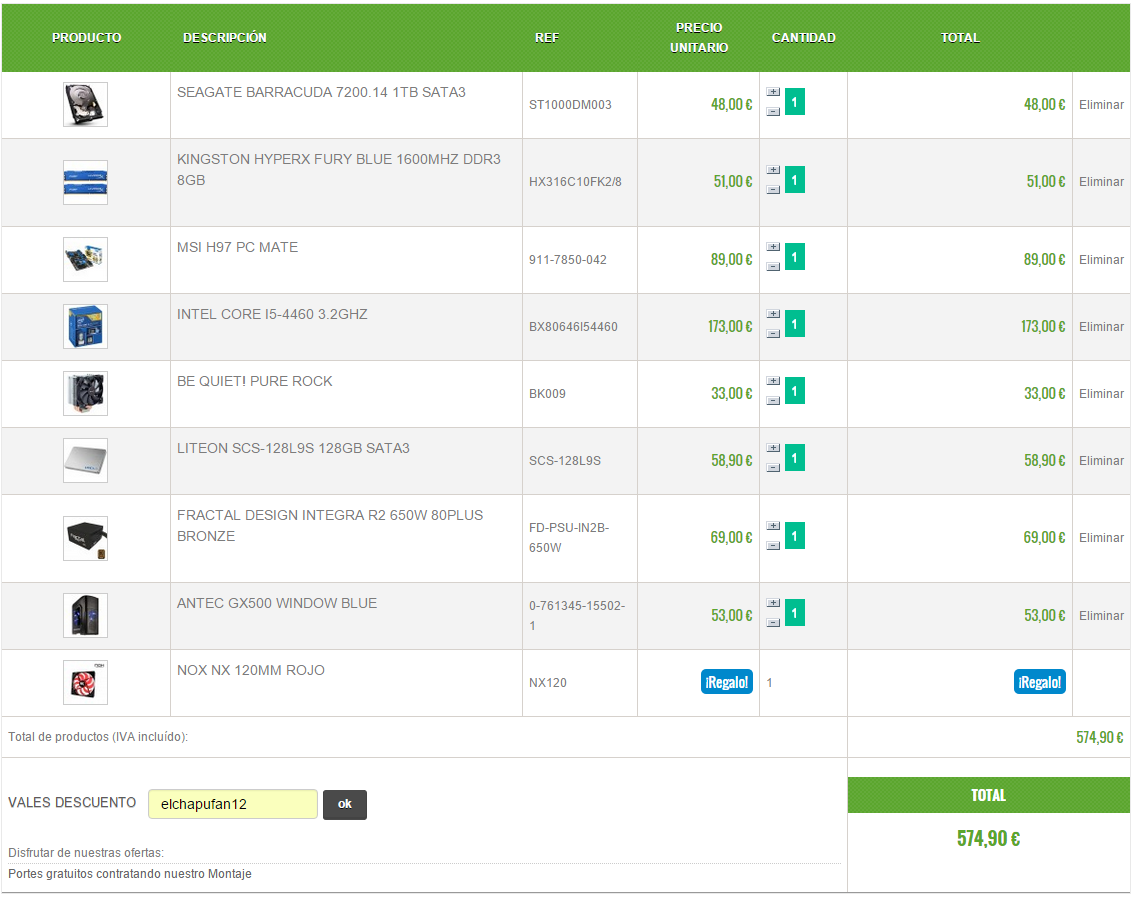The height and width of the screenshot is (897, 1136).
Task: Click quantity box for Liteon SCS-128L9S
Action: [x=795, y=458]
